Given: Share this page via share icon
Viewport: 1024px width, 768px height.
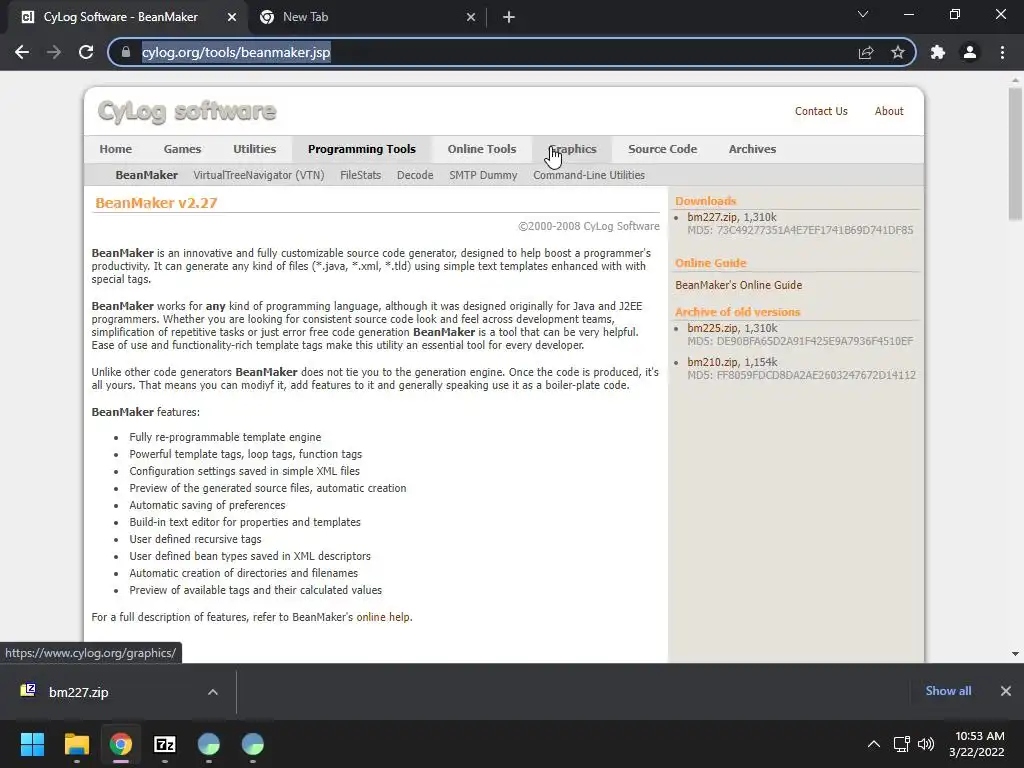Looking at the screenshot, I should [866, 52].
